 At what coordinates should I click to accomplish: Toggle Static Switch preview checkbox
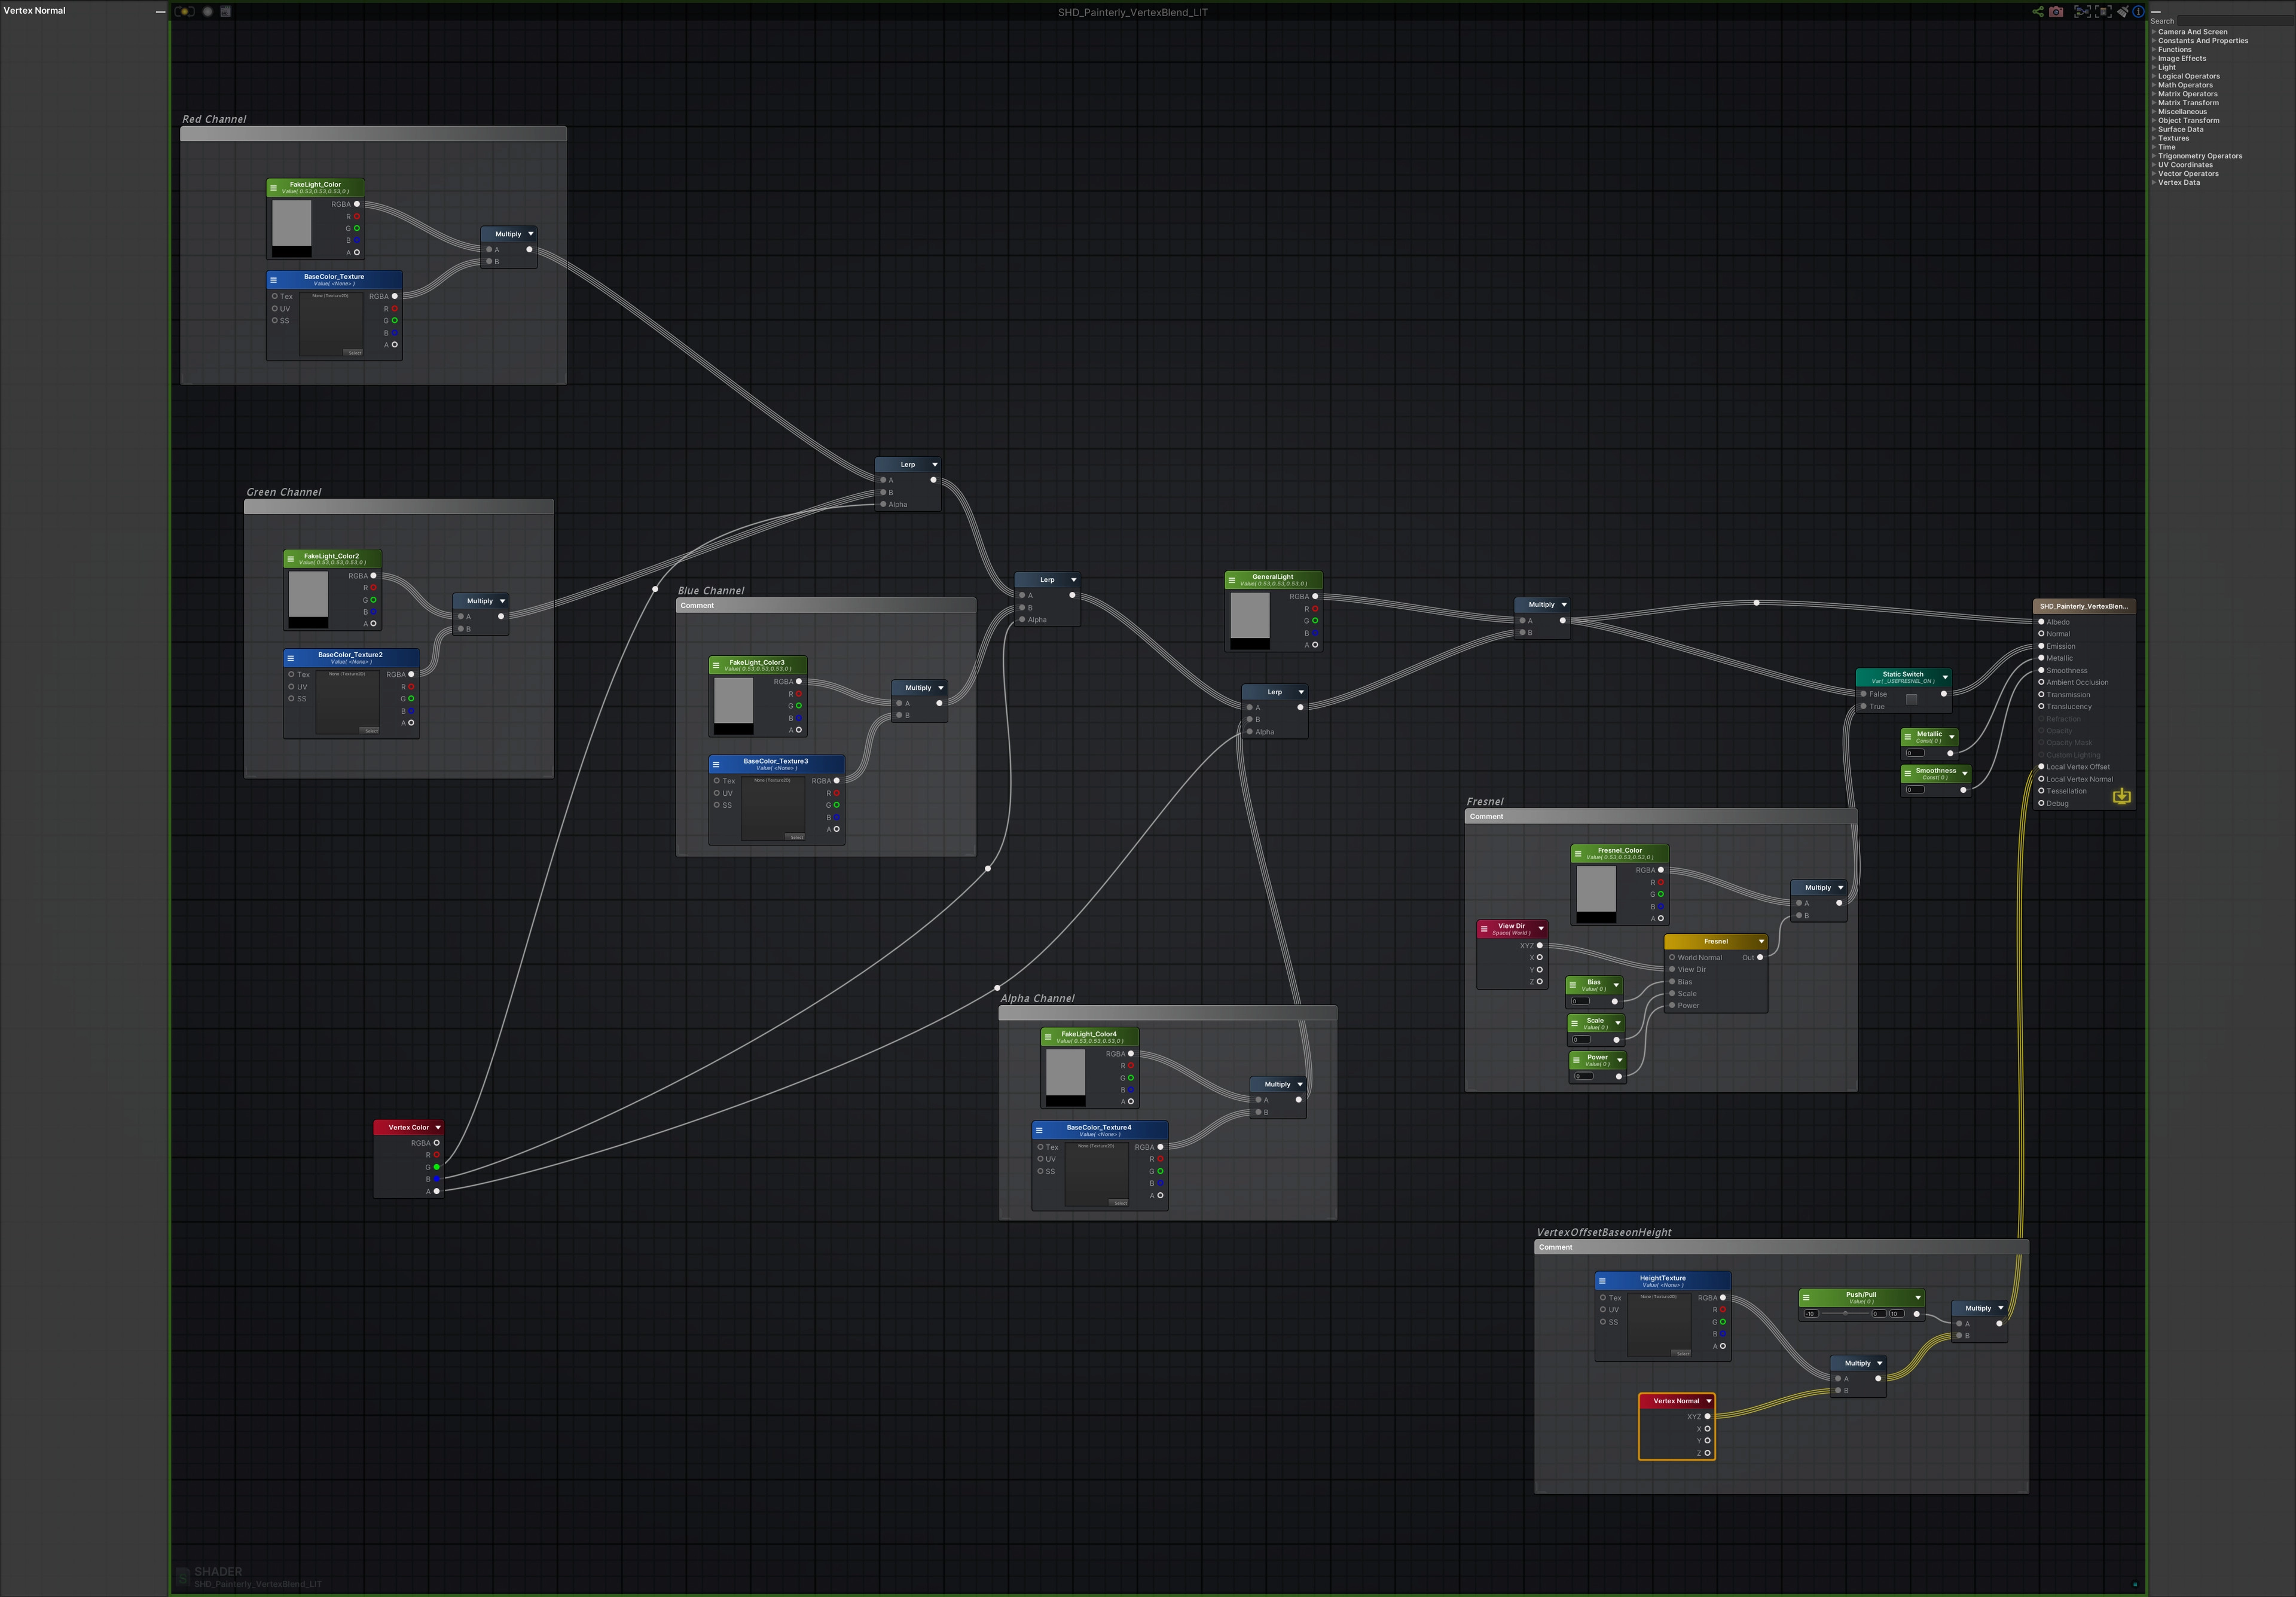1911,700
